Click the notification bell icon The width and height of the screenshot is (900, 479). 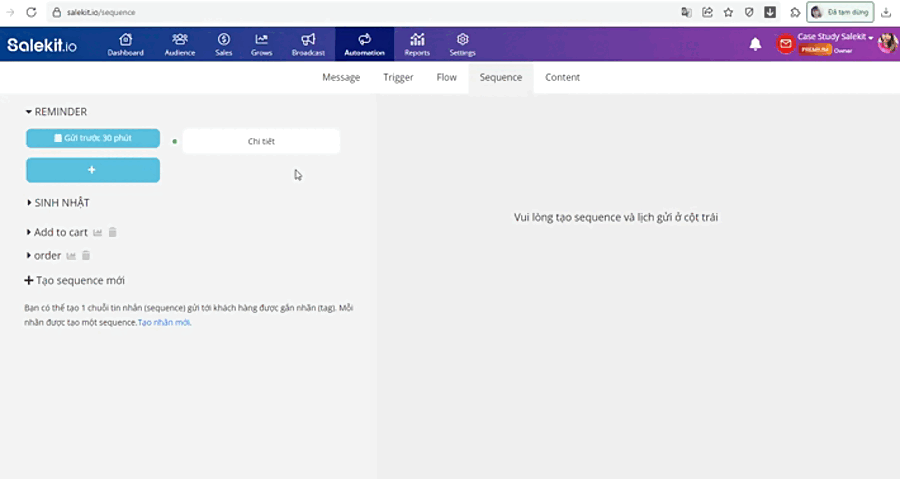pos(755,44)
